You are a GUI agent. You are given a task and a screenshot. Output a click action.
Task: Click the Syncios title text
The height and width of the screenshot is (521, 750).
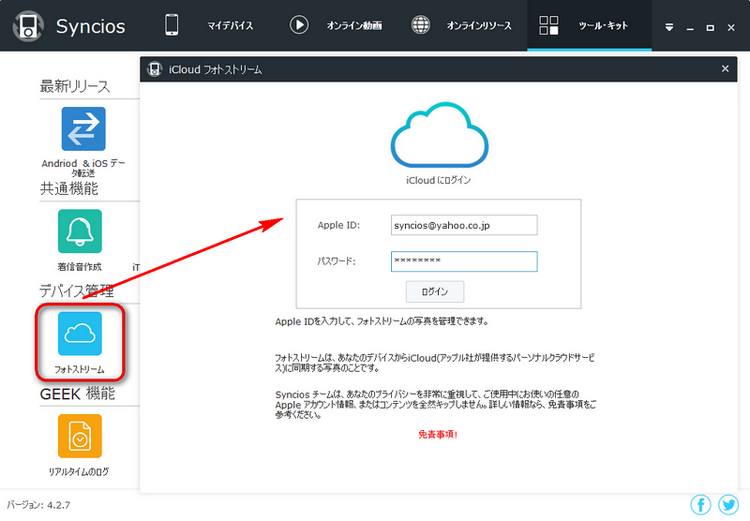click(x=90, y=26)
